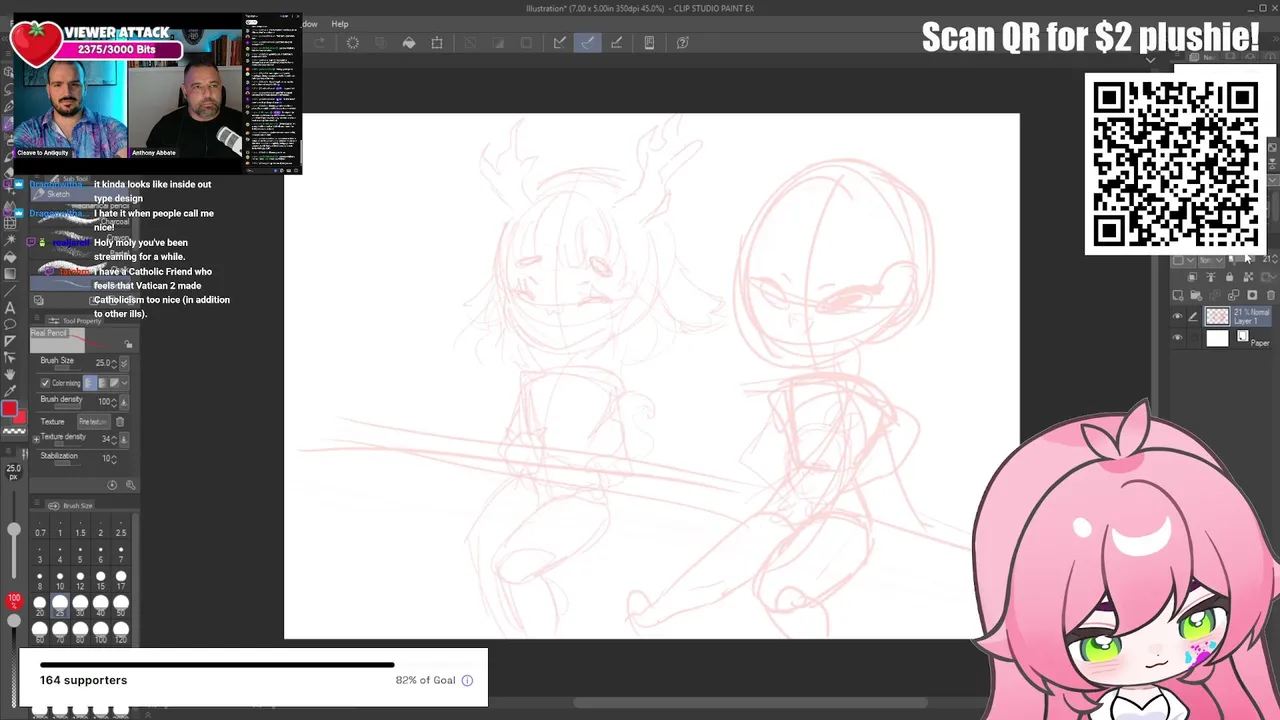Open the Brush Size dynamics dropdown
Screen dimensions: 1280x720
coord(124,363)
